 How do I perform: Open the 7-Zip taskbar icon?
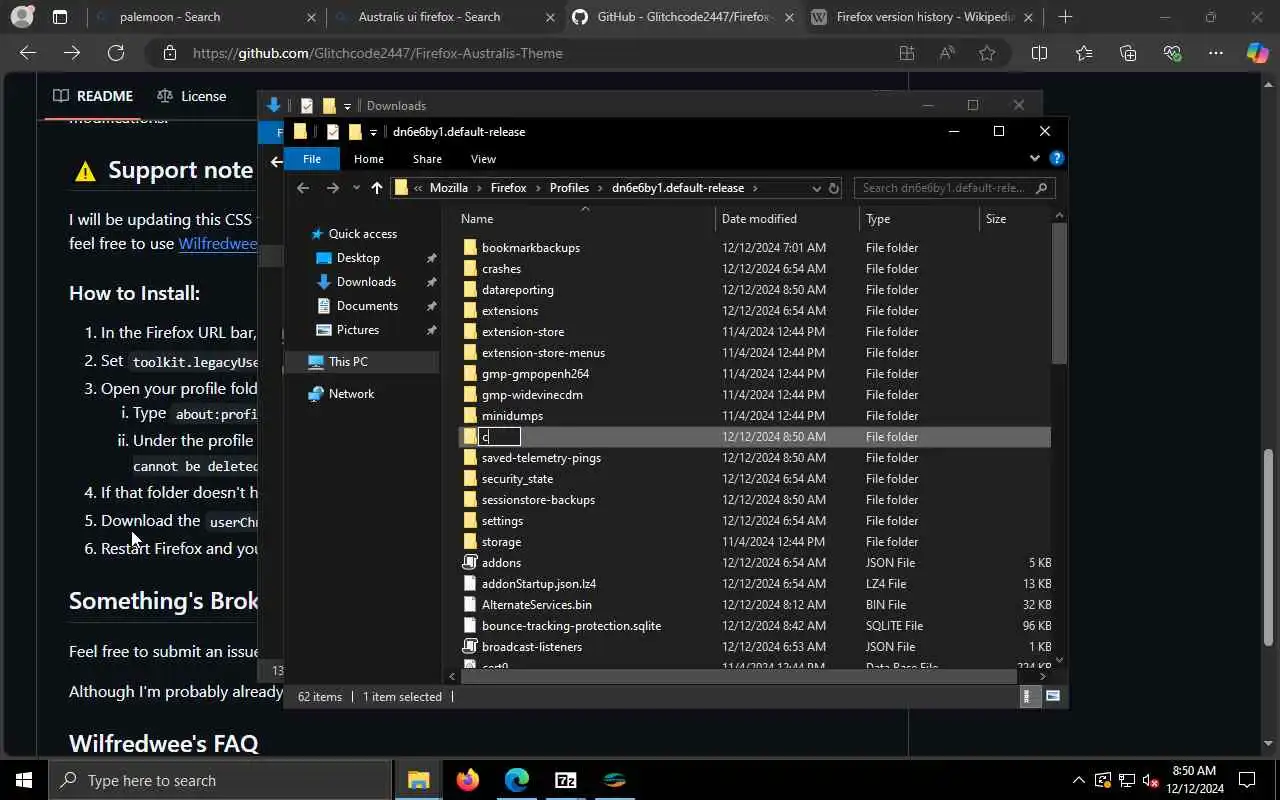(565, 780)
